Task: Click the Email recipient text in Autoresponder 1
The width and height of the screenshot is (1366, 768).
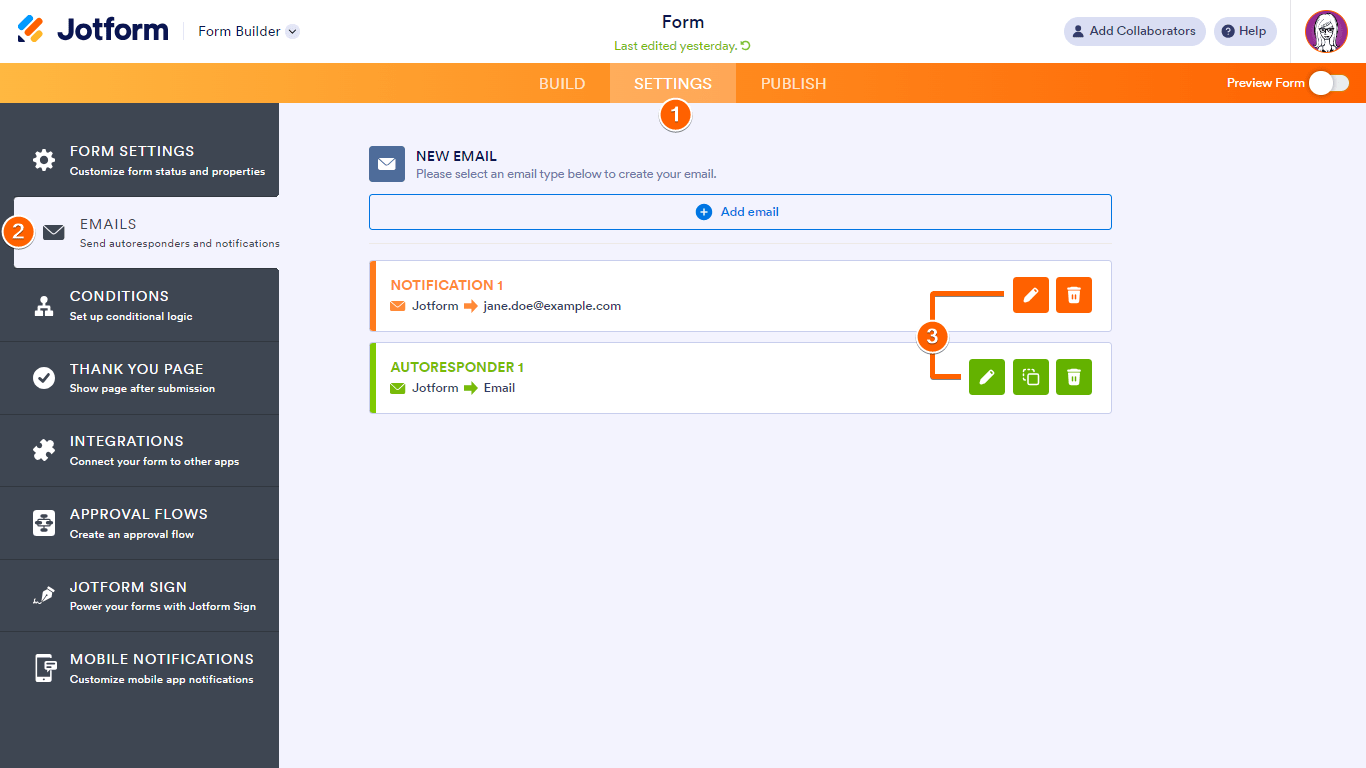Action: point(499,388)
